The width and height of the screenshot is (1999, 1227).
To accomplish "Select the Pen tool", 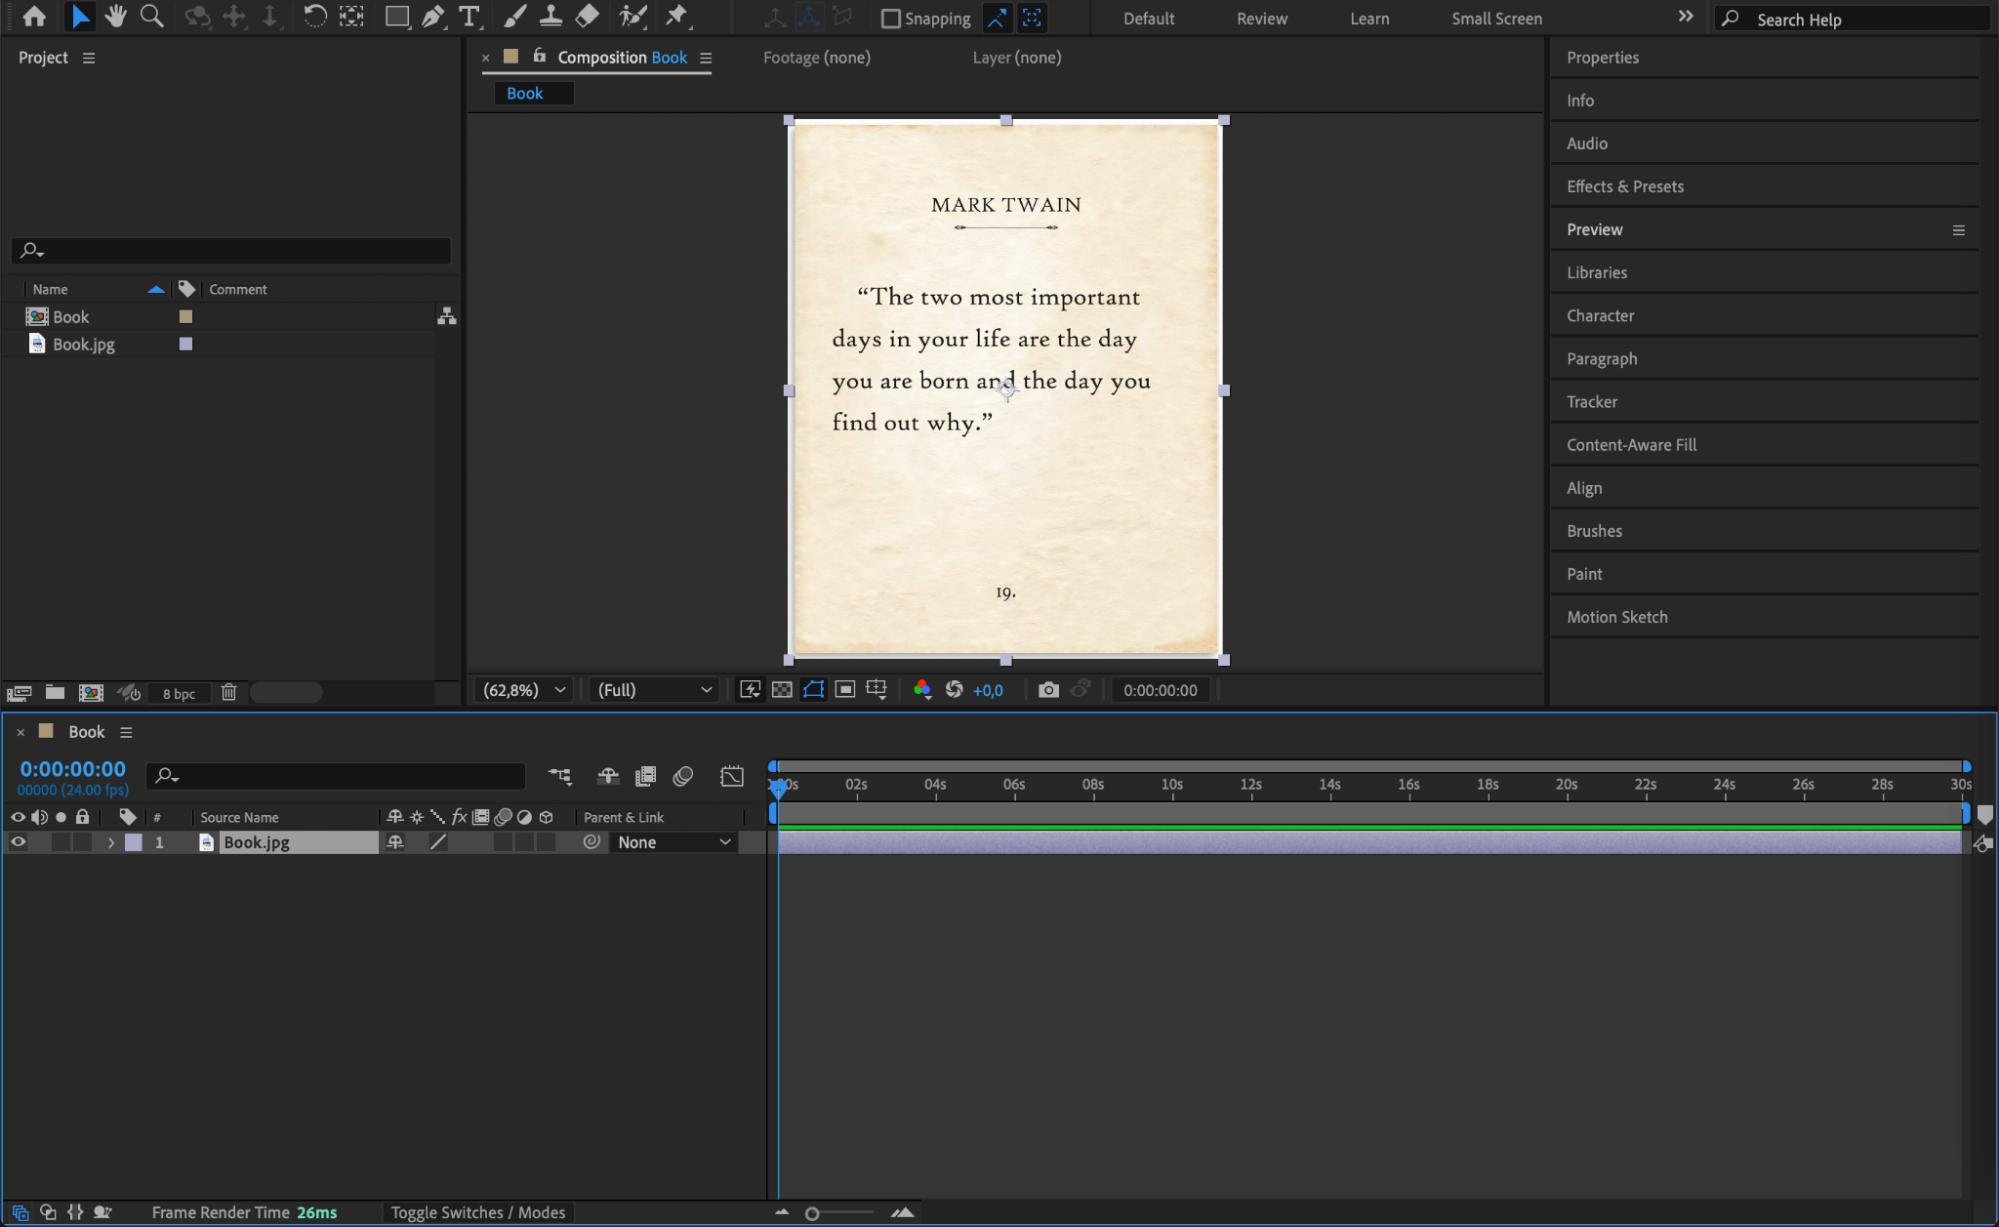I will 432,16.
